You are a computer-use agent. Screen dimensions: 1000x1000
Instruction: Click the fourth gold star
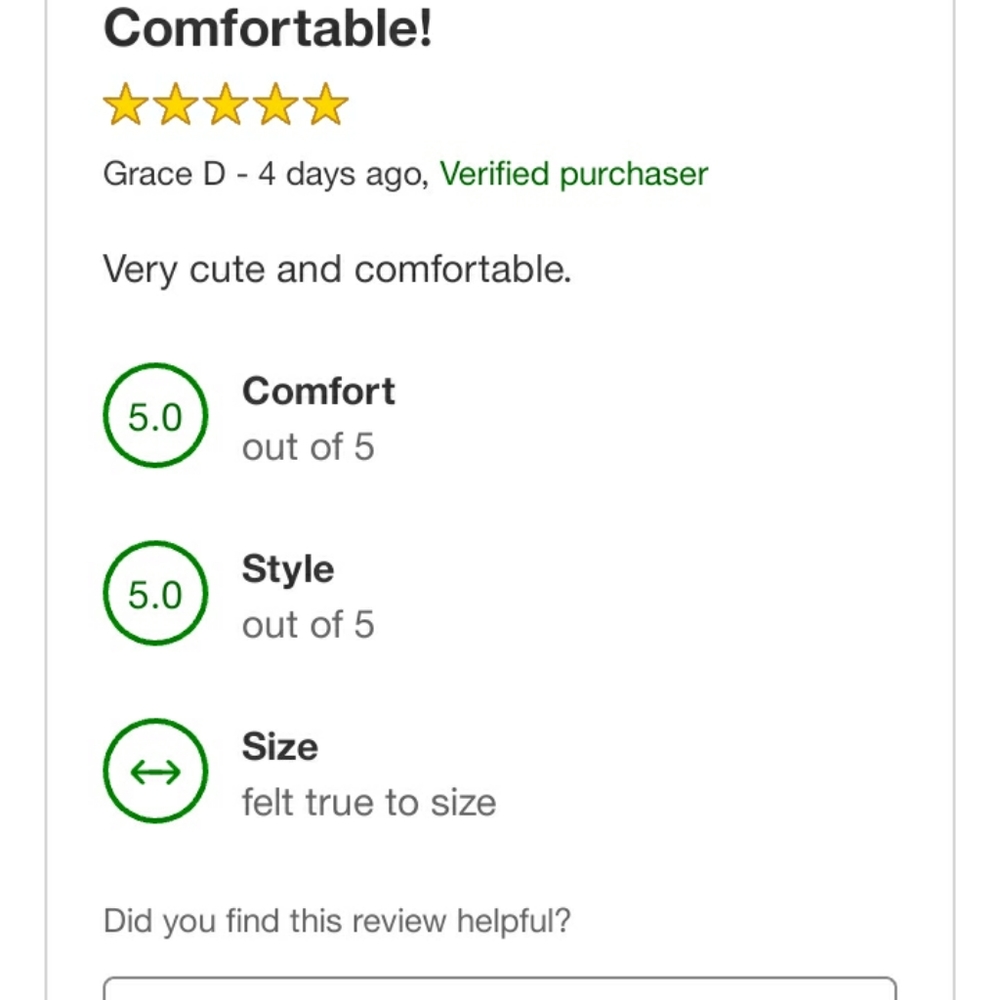tap(276, 104)
